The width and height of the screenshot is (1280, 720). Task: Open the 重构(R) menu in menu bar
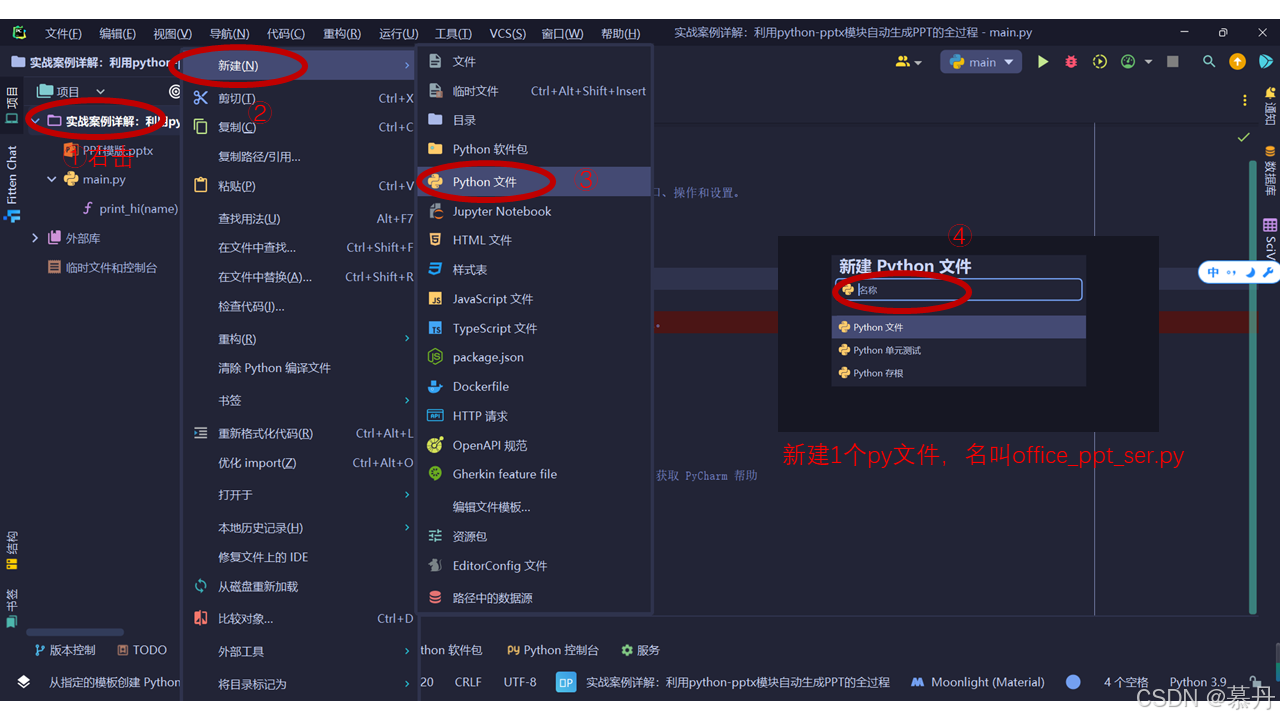point(342,34)
